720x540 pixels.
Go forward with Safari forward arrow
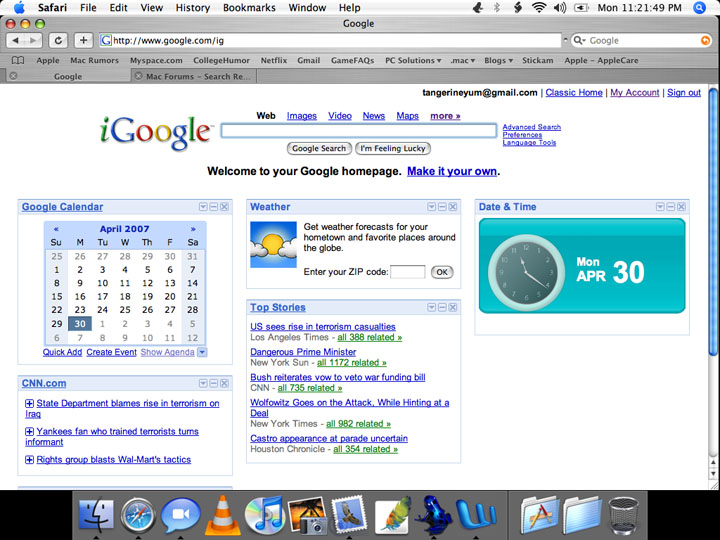point(33,40)
